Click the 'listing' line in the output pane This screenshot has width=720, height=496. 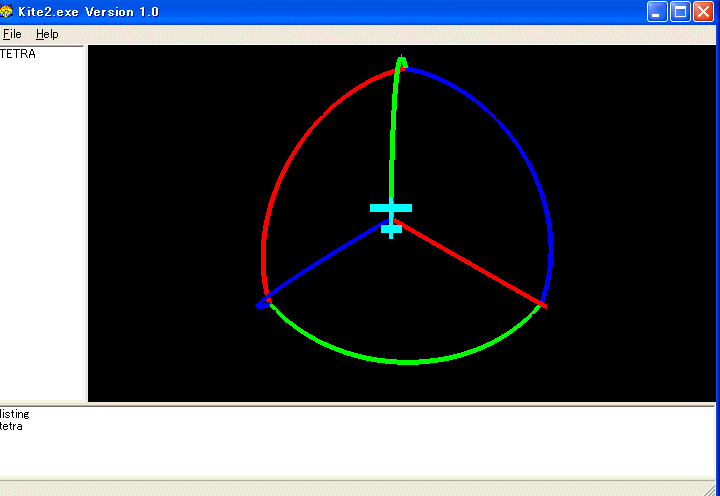coord(15,414)
